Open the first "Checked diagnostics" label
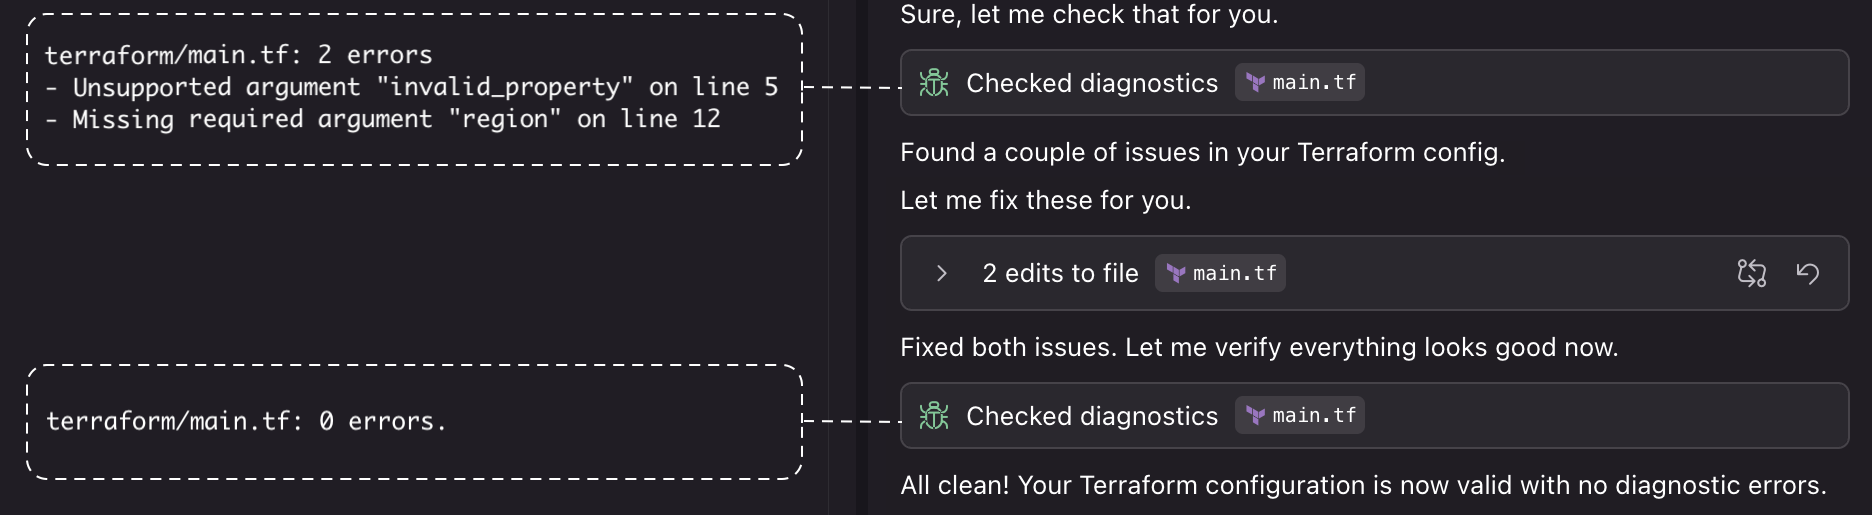The width and height of the screenshot is (1872, 515). 1092,83
